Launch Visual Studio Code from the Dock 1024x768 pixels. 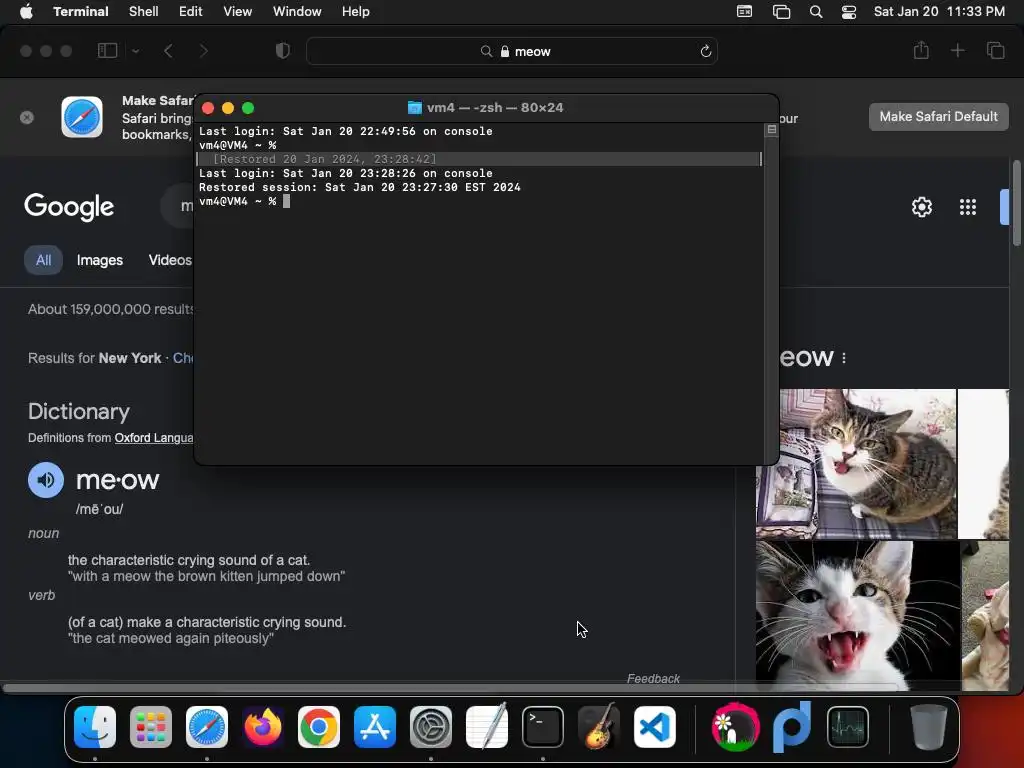[654, 727]
